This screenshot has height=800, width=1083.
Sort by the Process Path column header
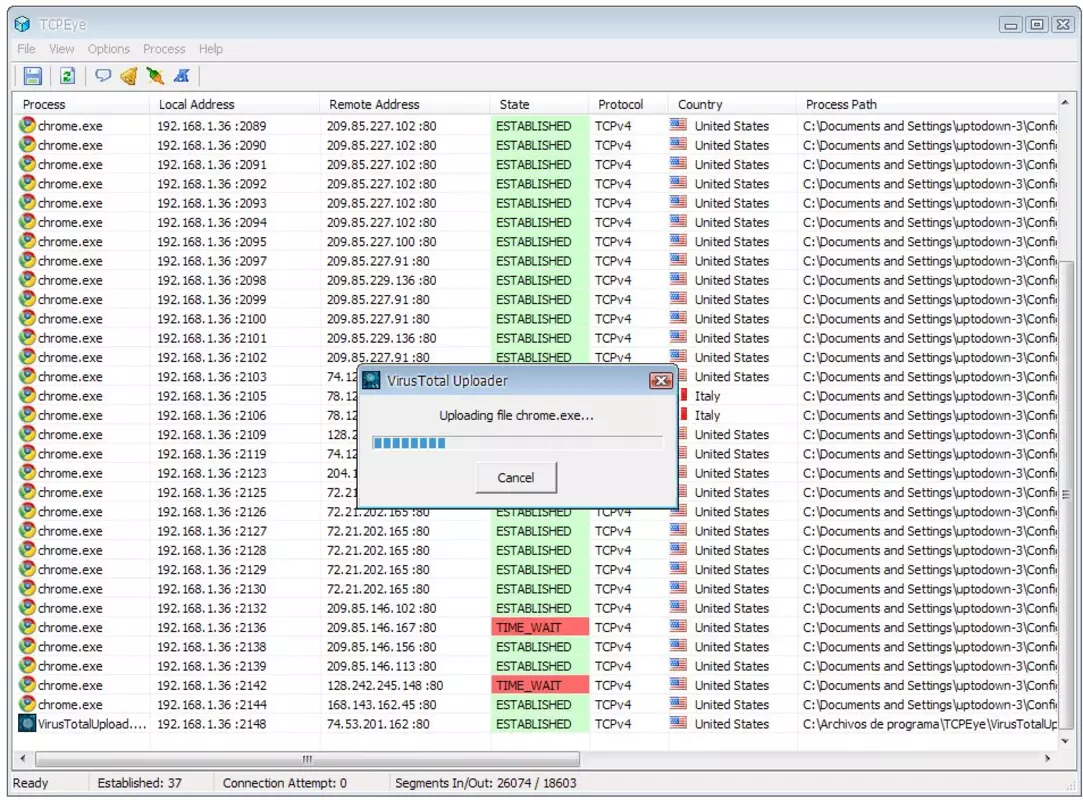tap(927, 104)
